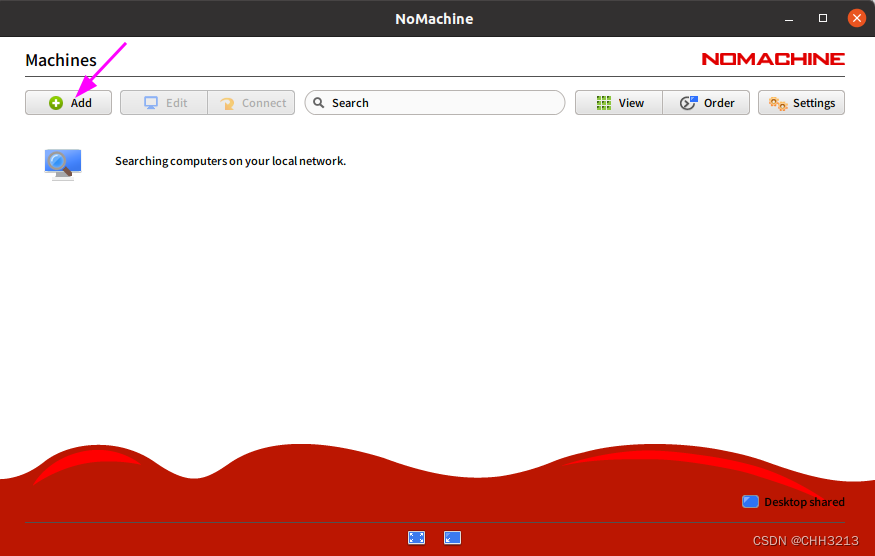Maximize the NoMachine window
875x556 pixels.
coord(823,18)
